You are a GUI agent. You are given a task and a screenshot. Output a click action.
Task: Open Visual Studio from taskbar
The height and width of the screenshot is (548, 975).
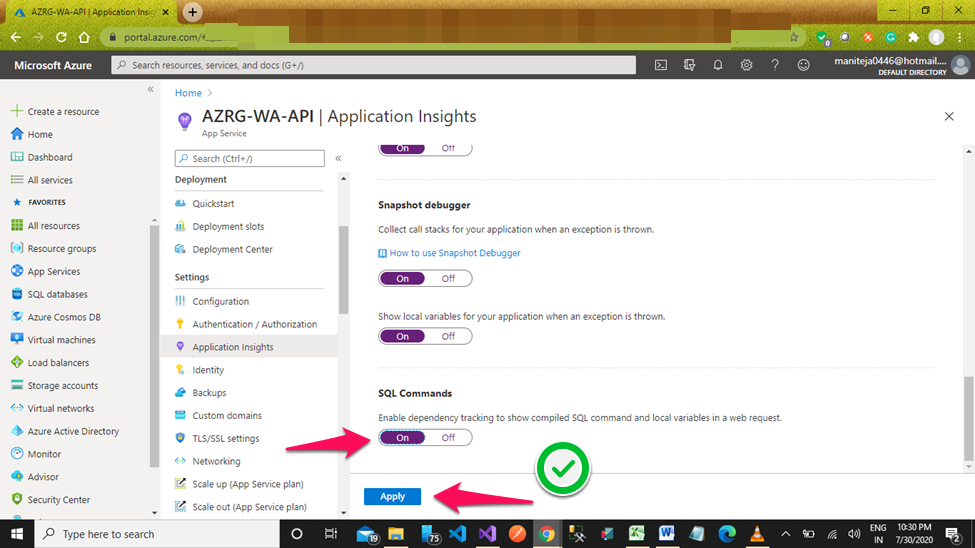488,534
